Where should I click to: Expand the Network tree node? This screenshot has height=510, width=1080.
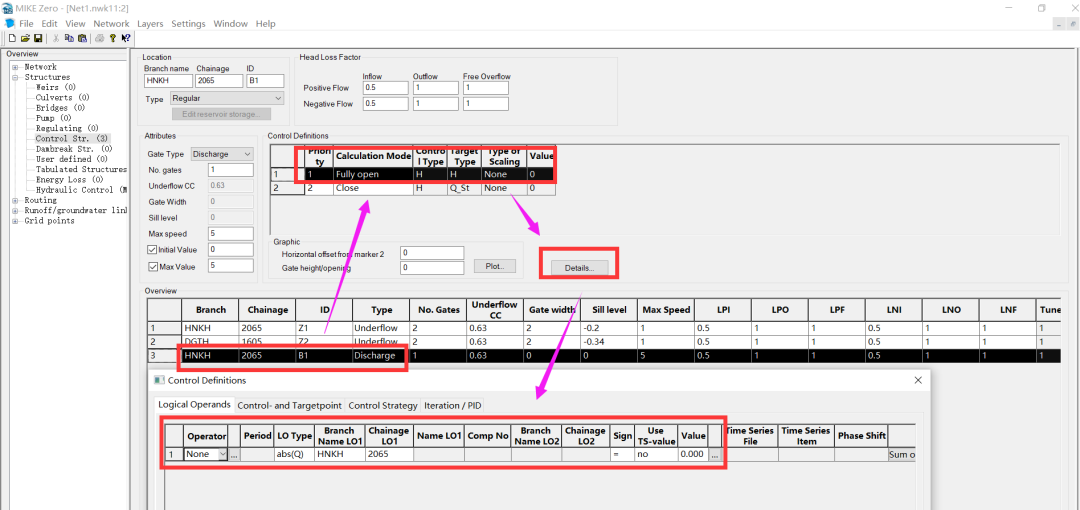pos(14,68)
